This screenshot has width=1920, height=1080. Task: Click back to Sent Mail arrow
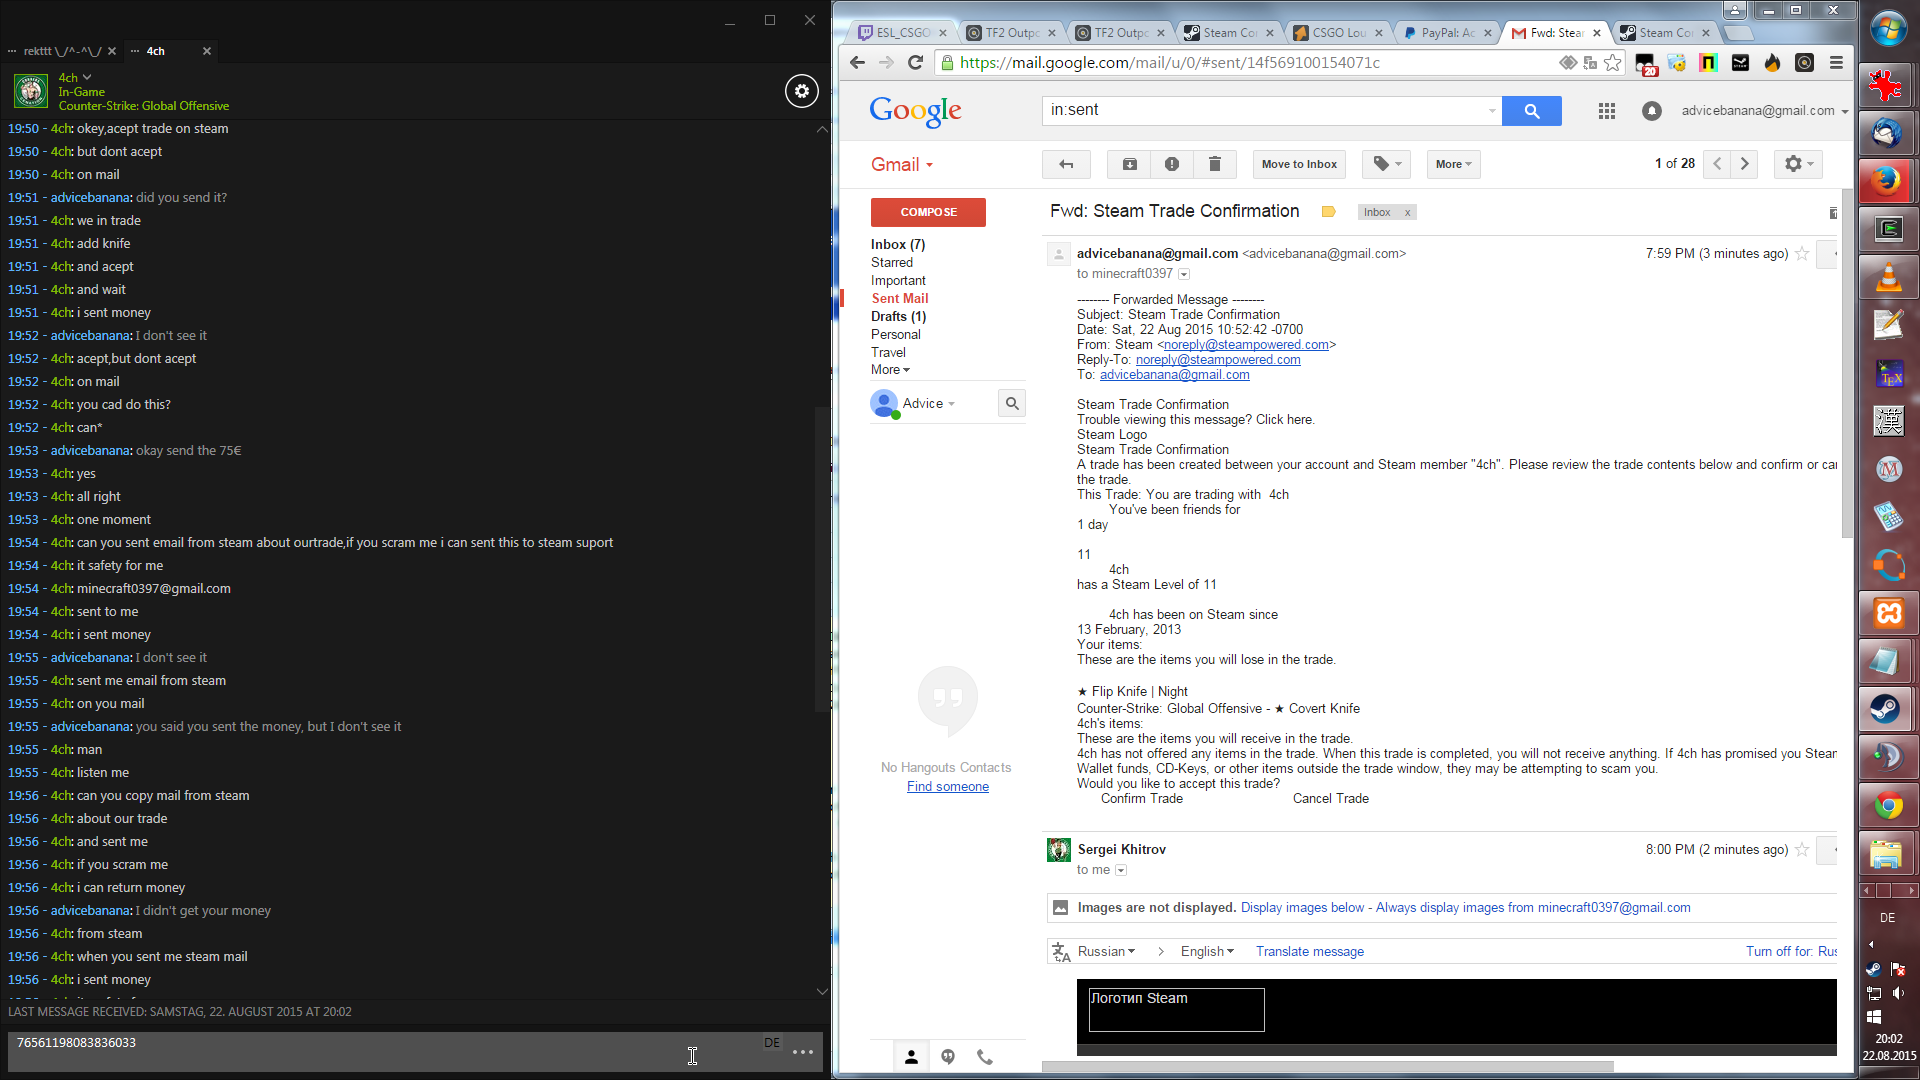[x=1066, y=164]
